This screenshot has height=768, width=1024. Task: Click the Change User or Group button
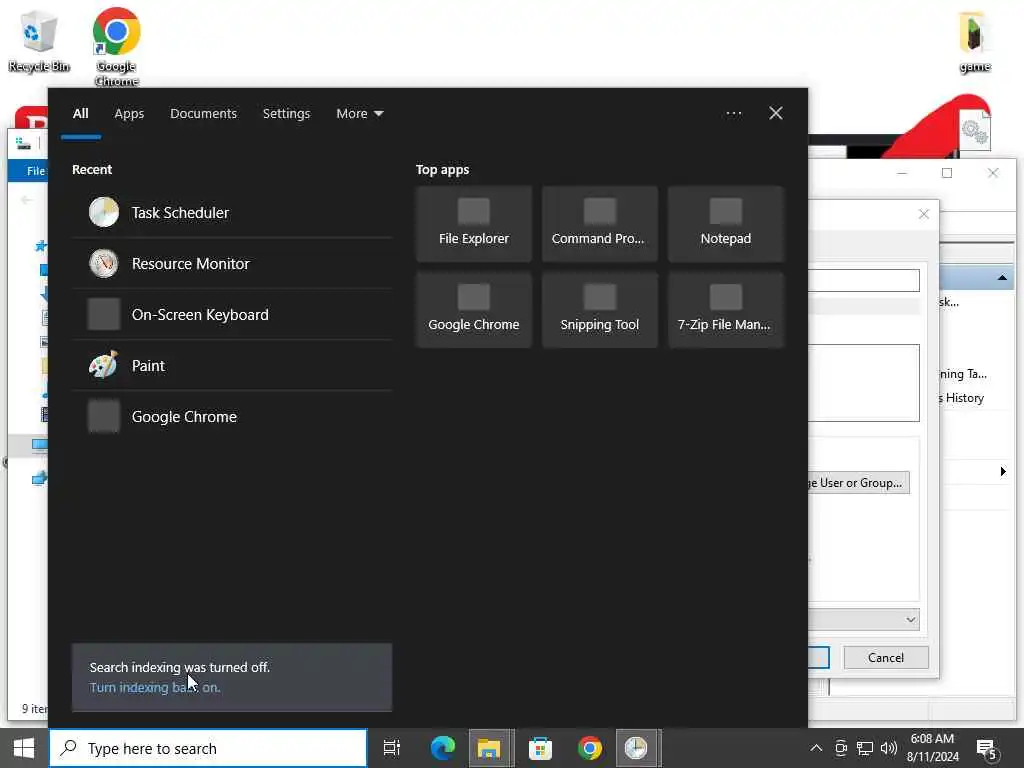(x=859, y=483)
